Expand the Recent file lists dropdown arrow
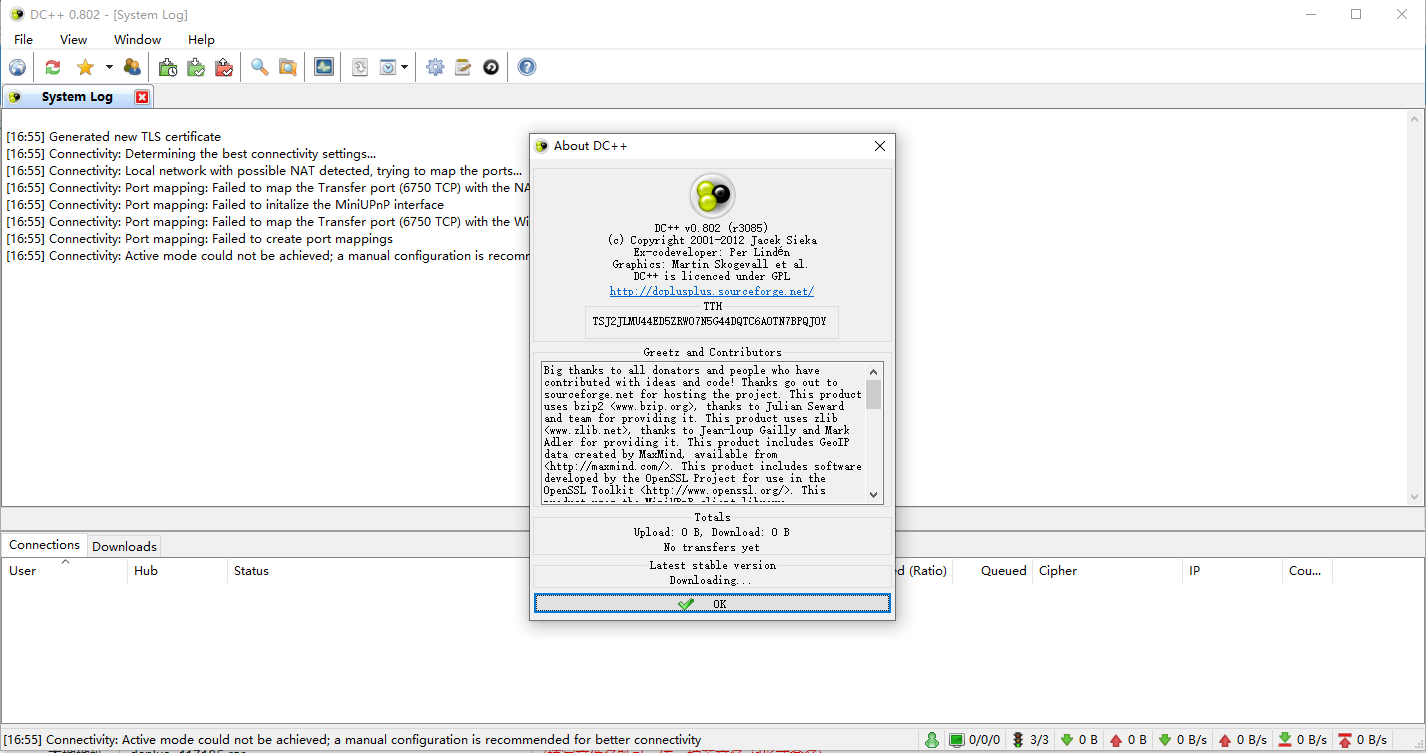 pyautogui.click(x=404, y=67)
